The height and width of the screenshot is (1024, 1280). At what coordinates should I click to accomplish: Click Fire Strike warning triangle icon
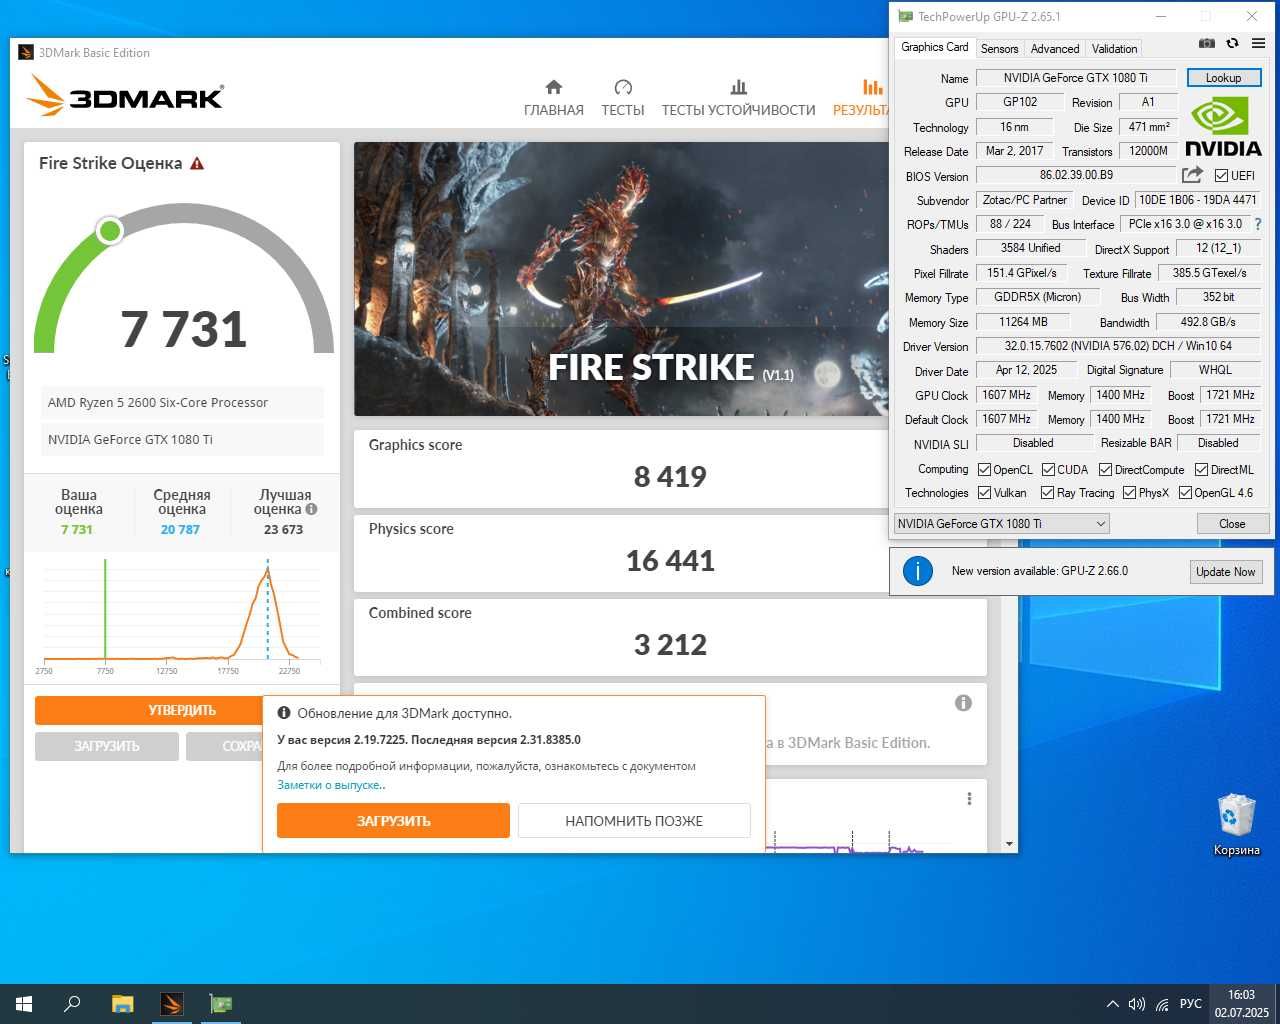point(197,163)
